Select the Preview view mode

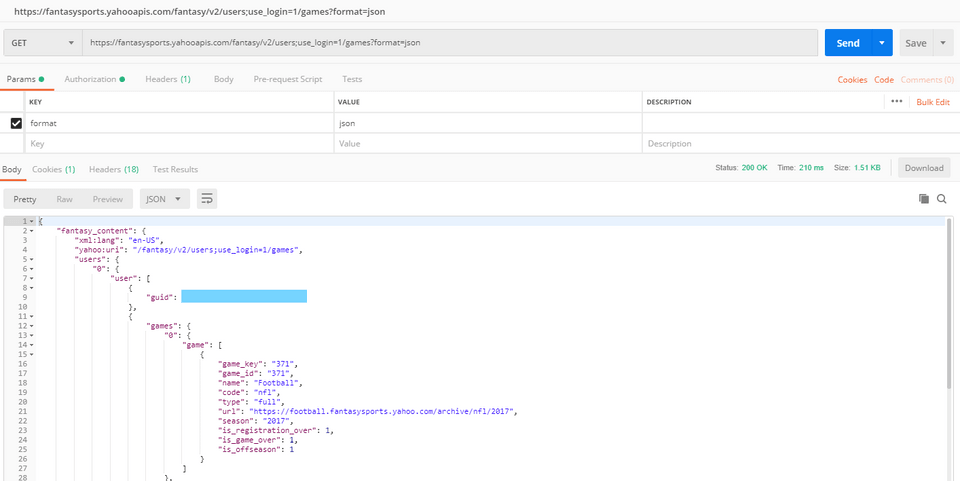click(108, 199)
